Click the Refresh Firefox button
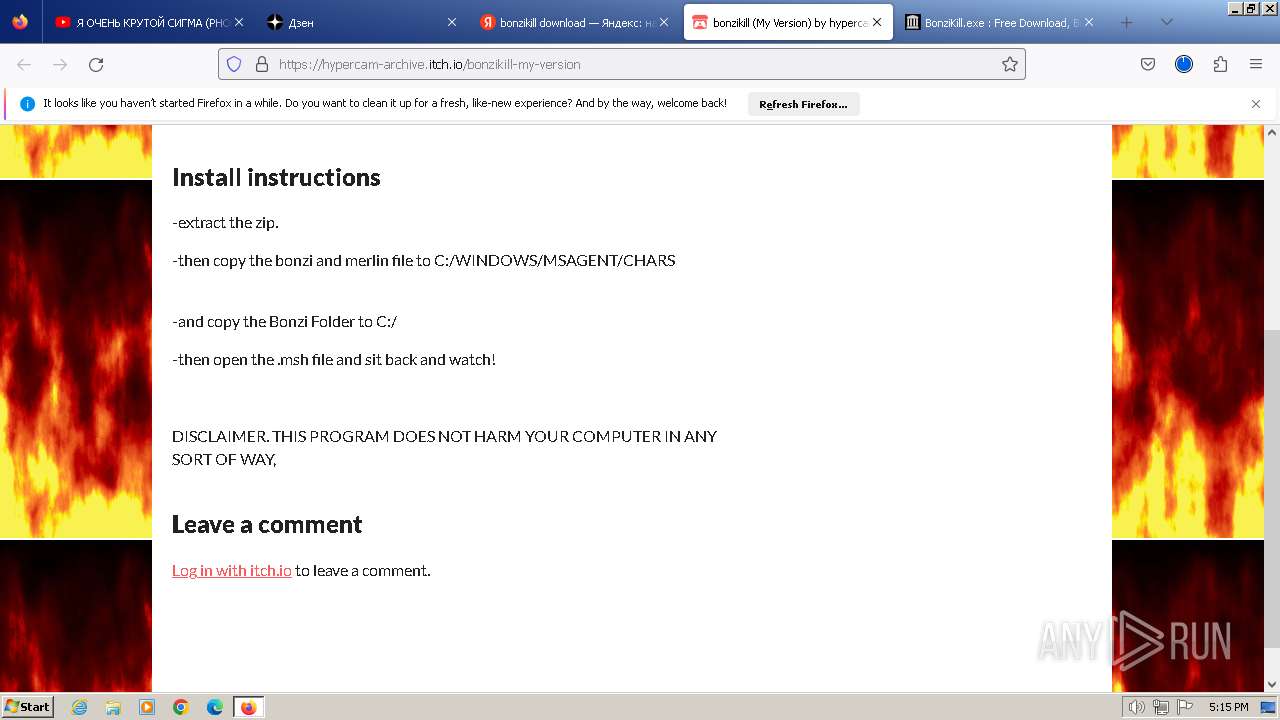 [803, 104]
